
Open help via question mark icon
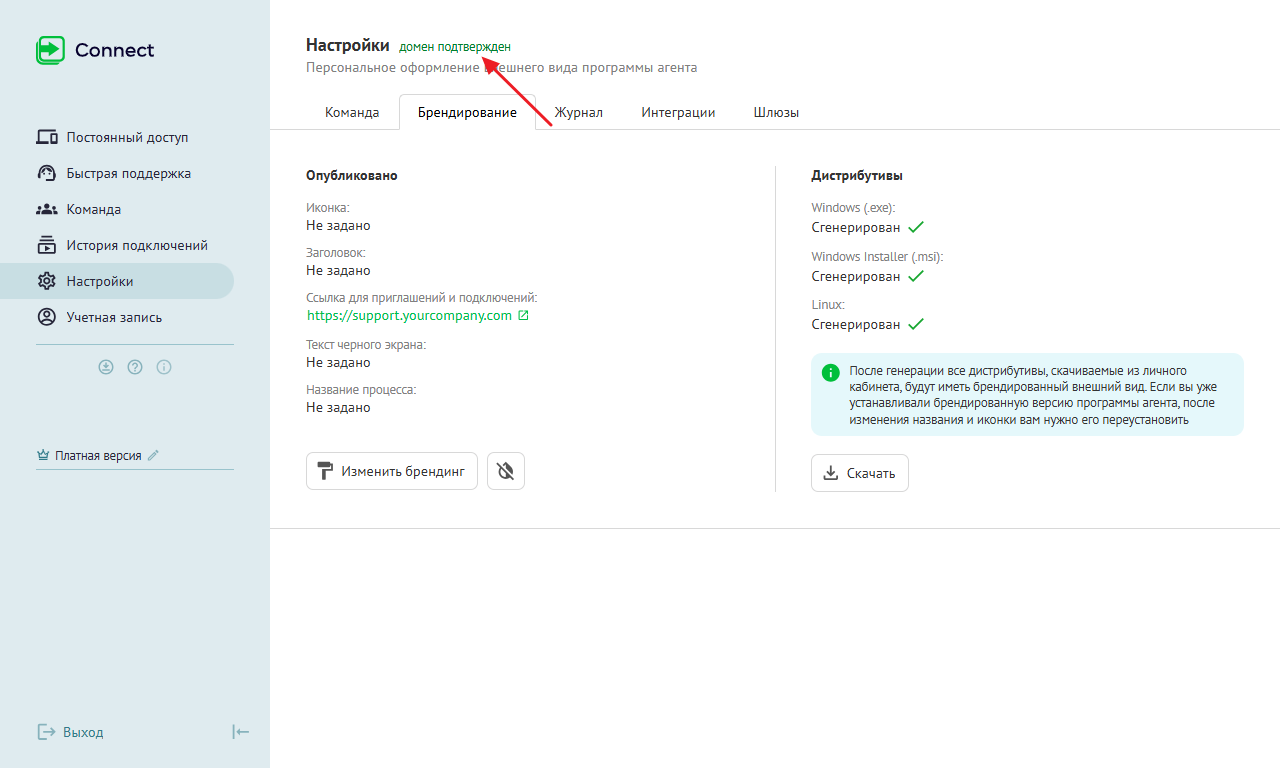135,367
